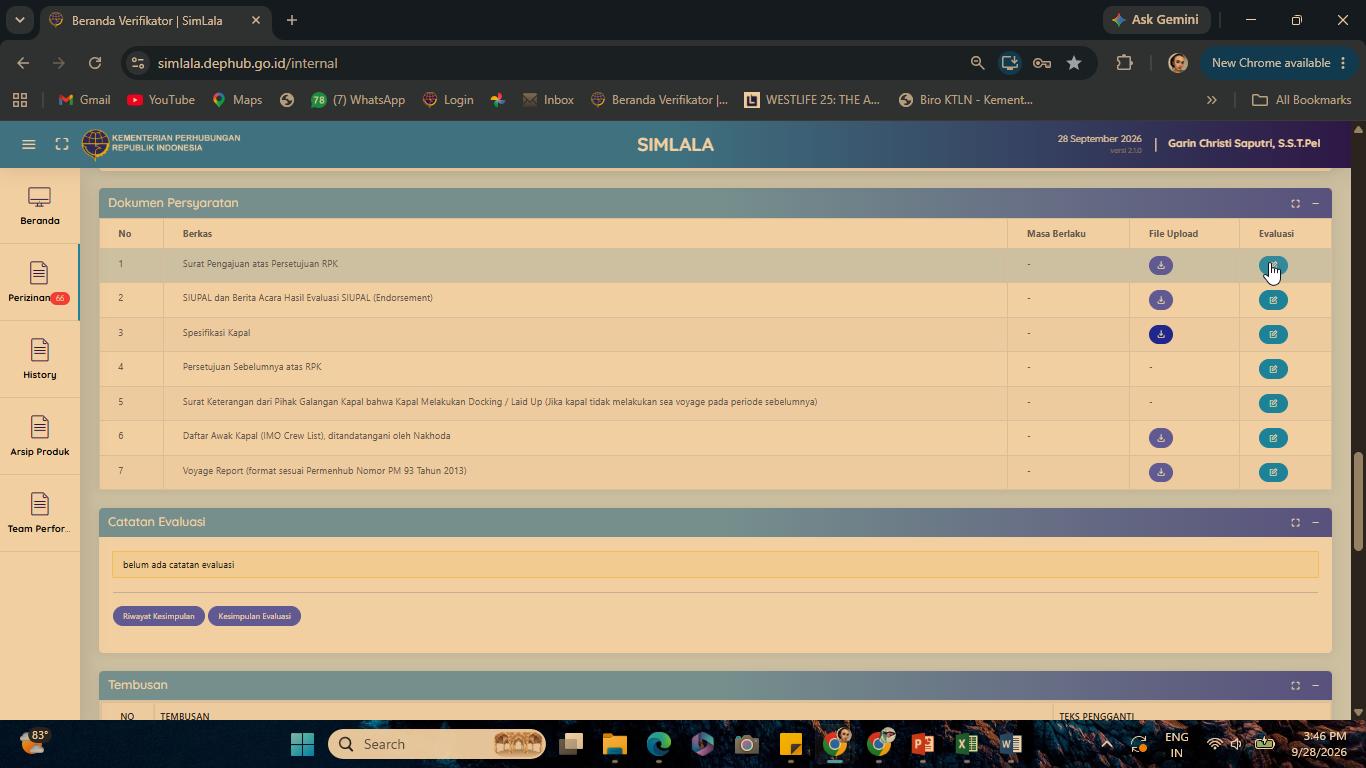
Task: Open Arsip Produk in the sidebar
Action: click(x=39, y=436)
